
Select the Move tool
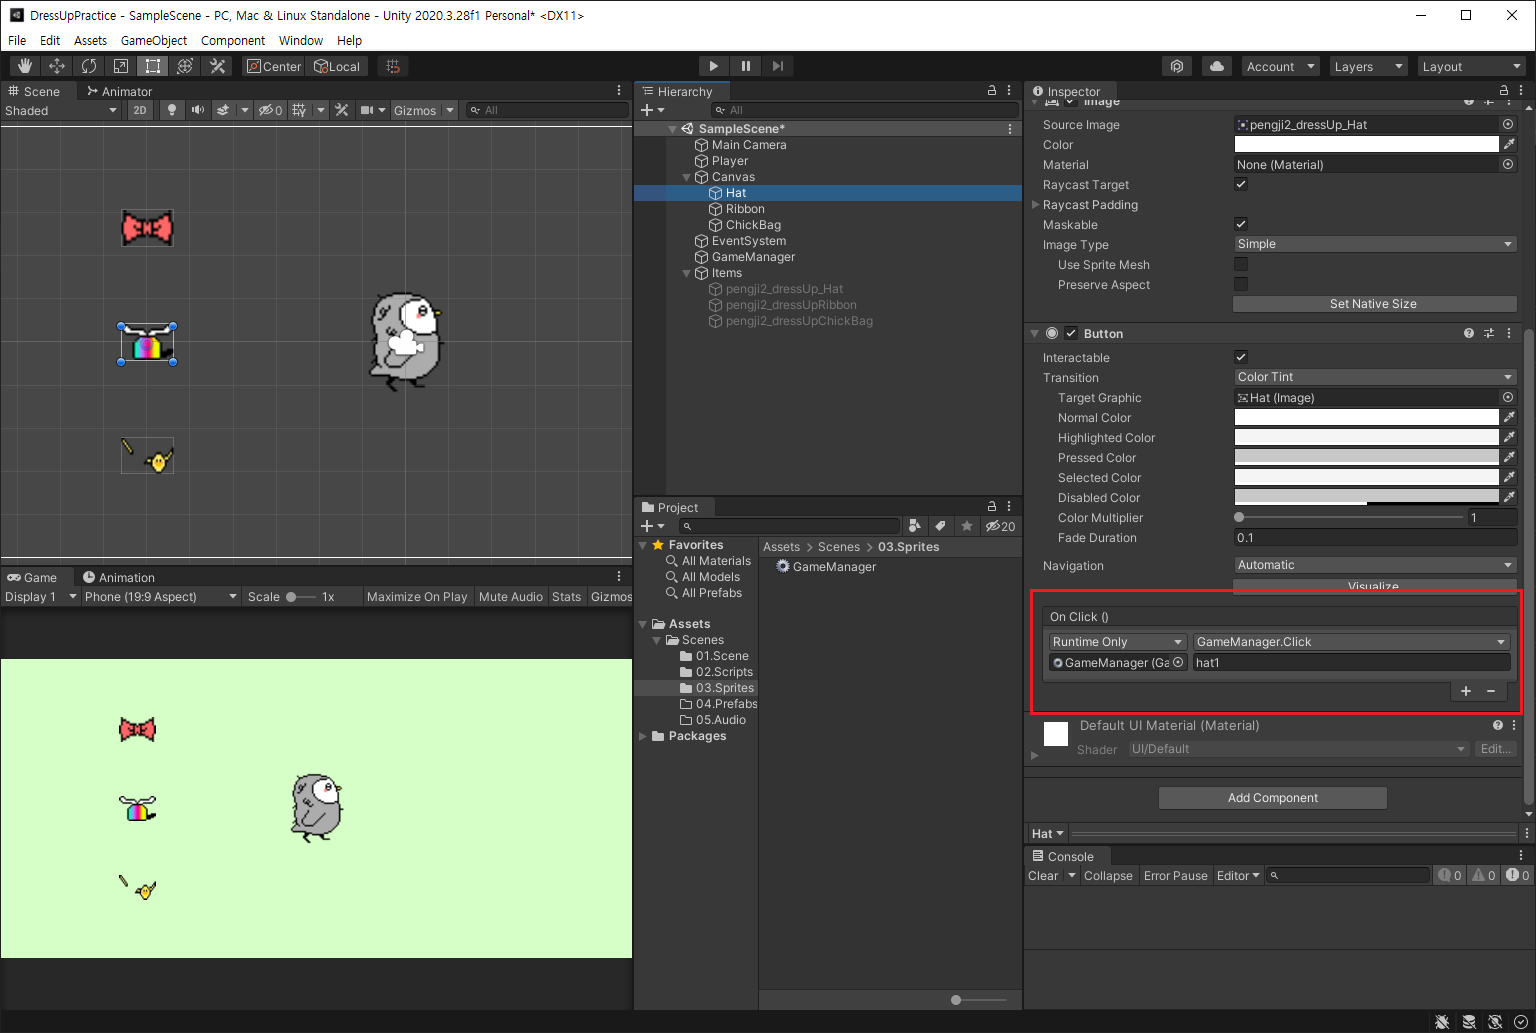pos(57,66)
